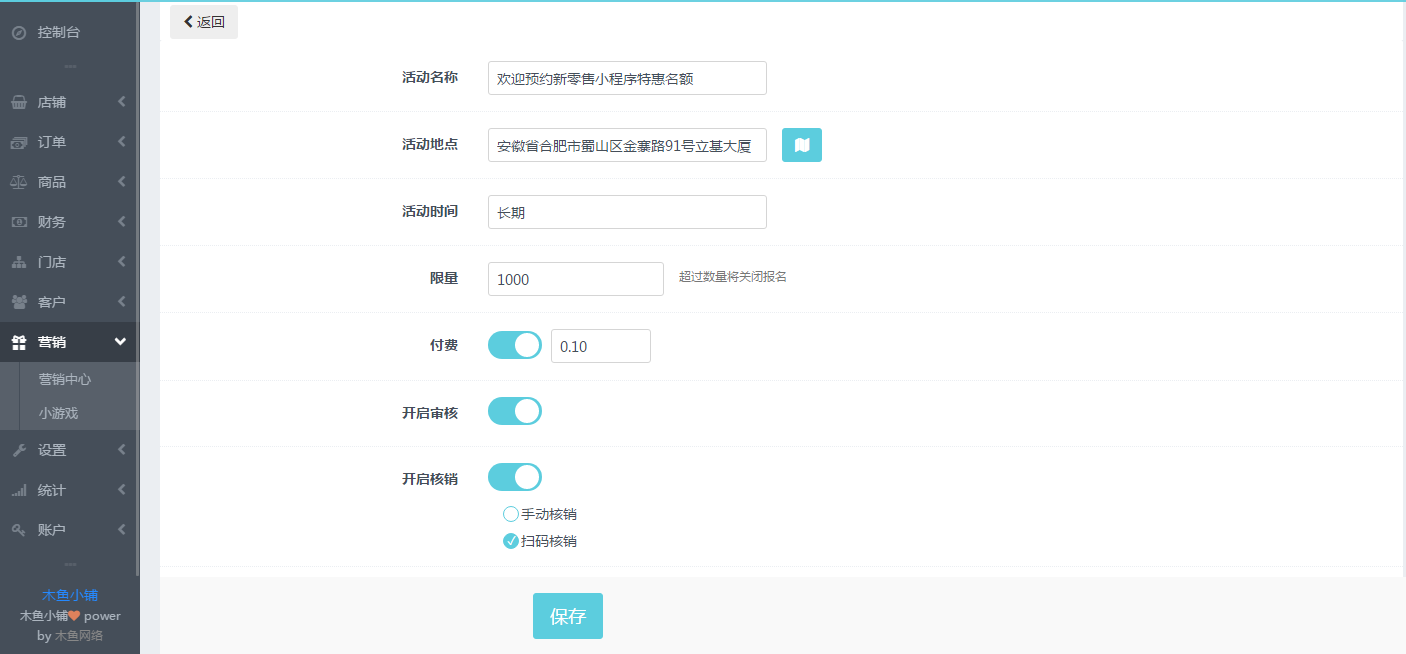The height and width of the screenshot is (654, 1406).
Task: Click the sitemap icon for 门店
Action: click(18, 262)
